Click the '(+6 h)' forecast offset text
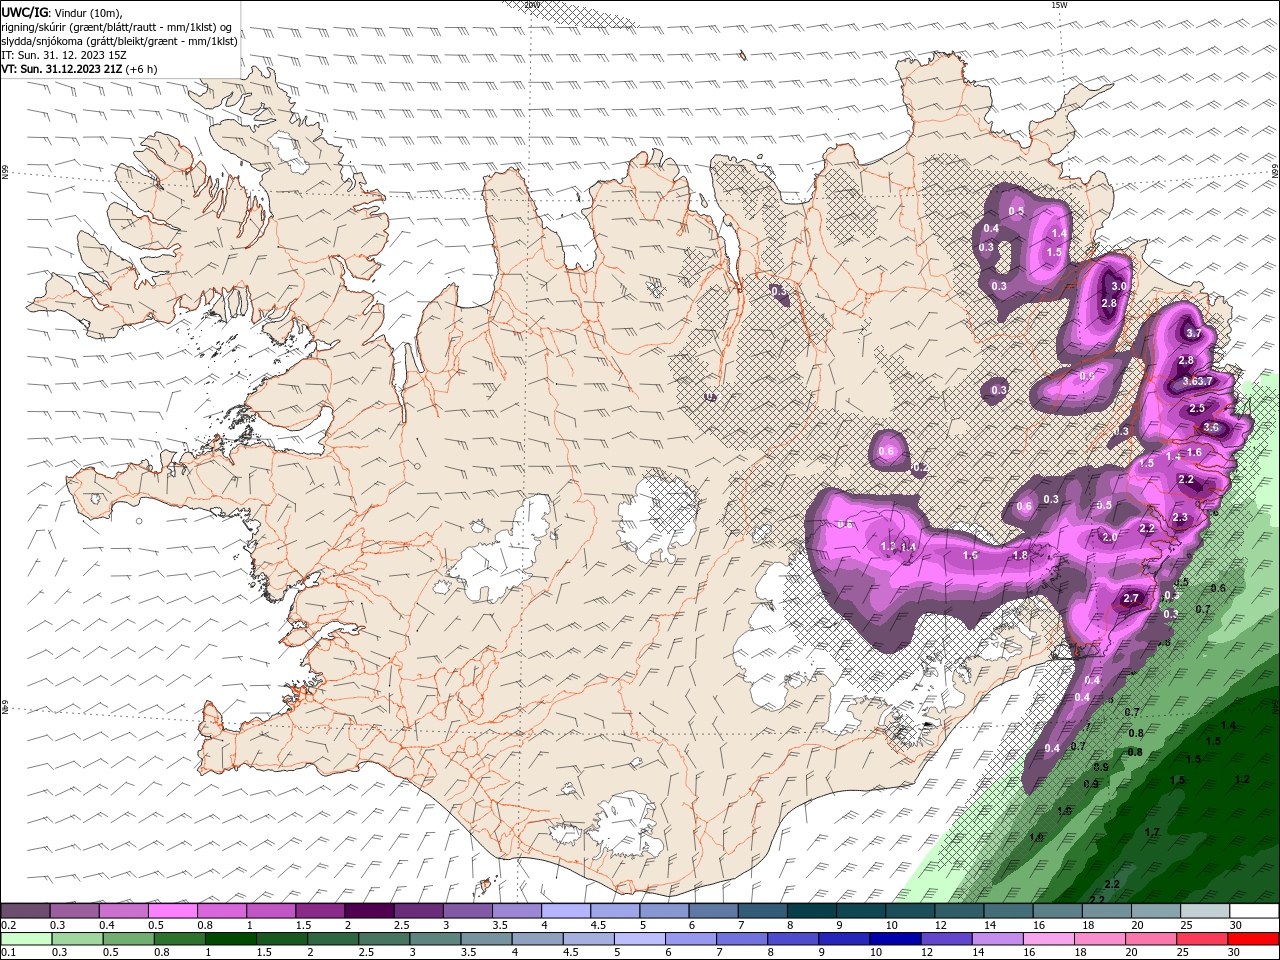The height and width of the screenshot is (960, 1280). coord(142,69)
